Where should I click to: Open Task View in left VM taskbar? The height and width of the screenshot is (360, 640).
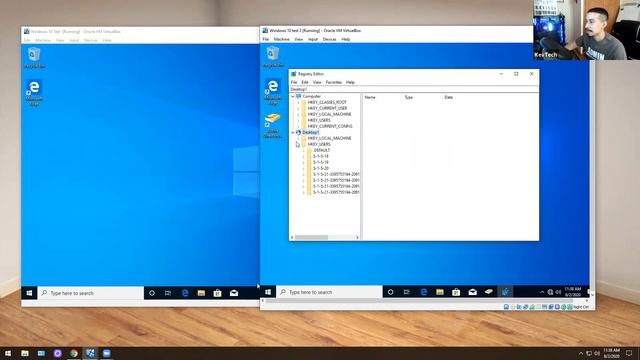pos(168,293)
